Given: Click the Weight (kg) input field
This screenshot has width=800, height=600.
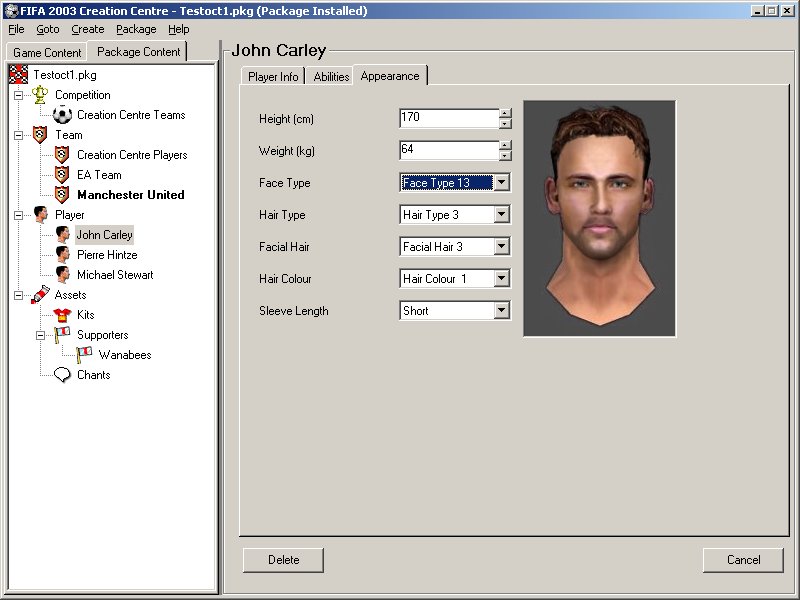Looking at the screenshot, I should pyautogui.click(x=448, y=149).
